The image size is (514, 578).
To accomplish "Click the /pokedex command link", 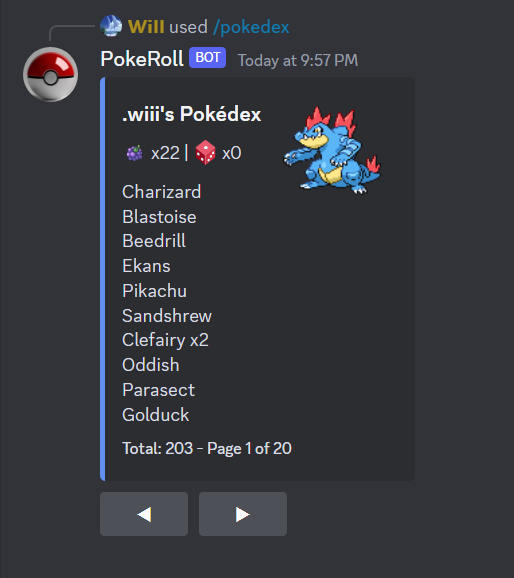I will click(x=251, y=27).
